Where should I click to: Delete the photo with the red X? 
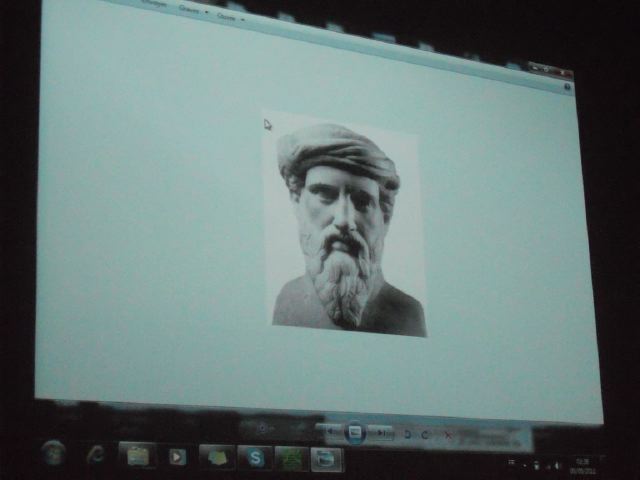448,436
